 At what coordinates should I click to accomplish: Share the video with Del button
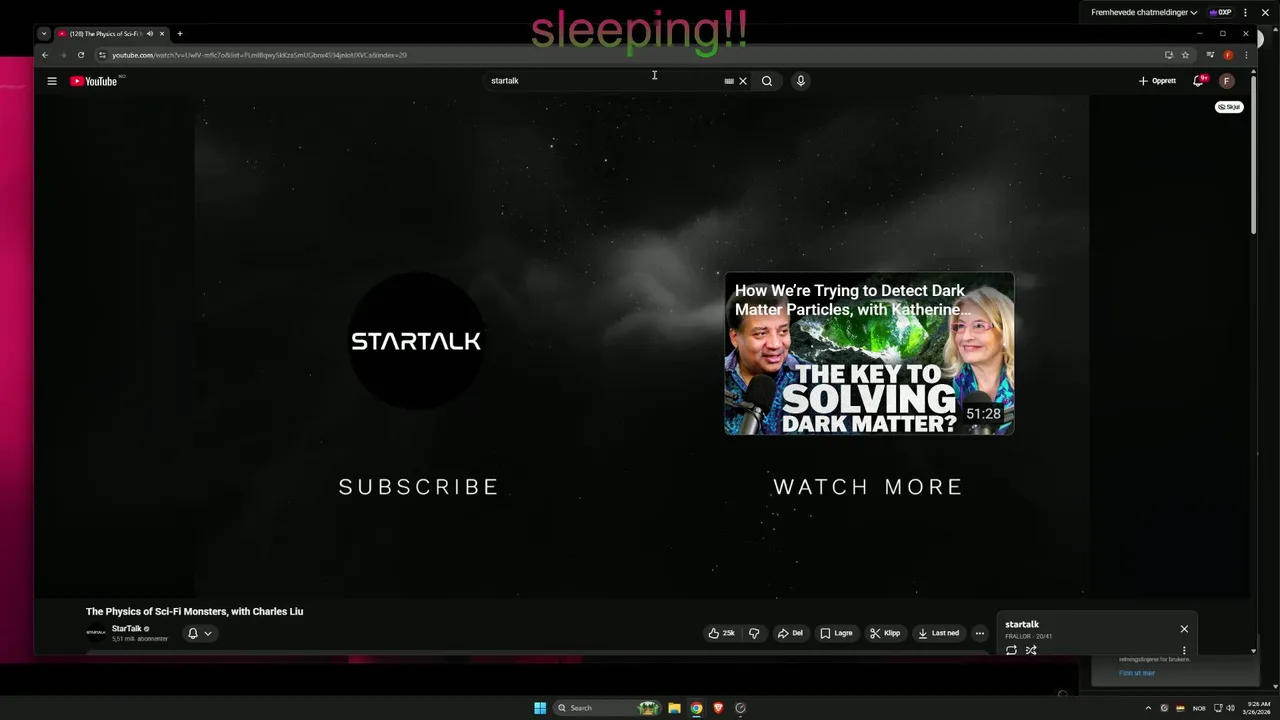pos(790,633)
